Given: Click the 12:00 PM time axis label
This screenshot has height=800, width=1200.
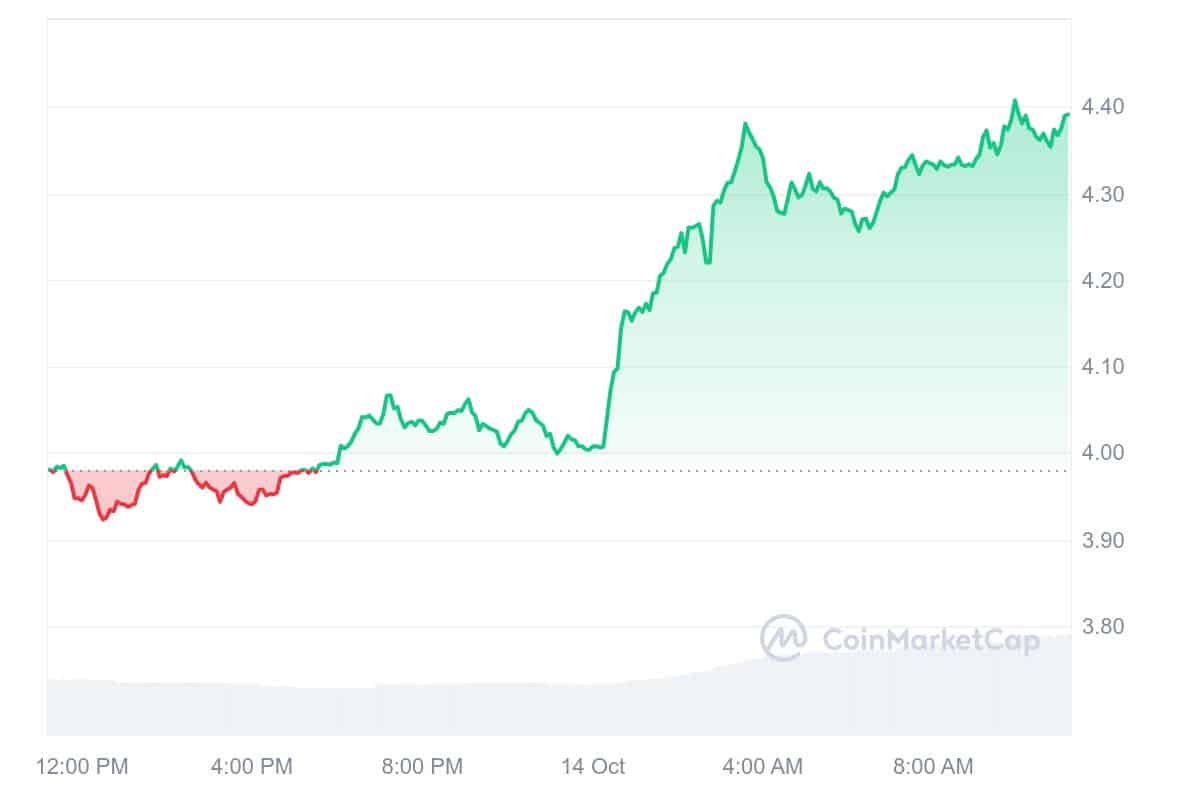Looking at the screenshot, I should point(82,767).
